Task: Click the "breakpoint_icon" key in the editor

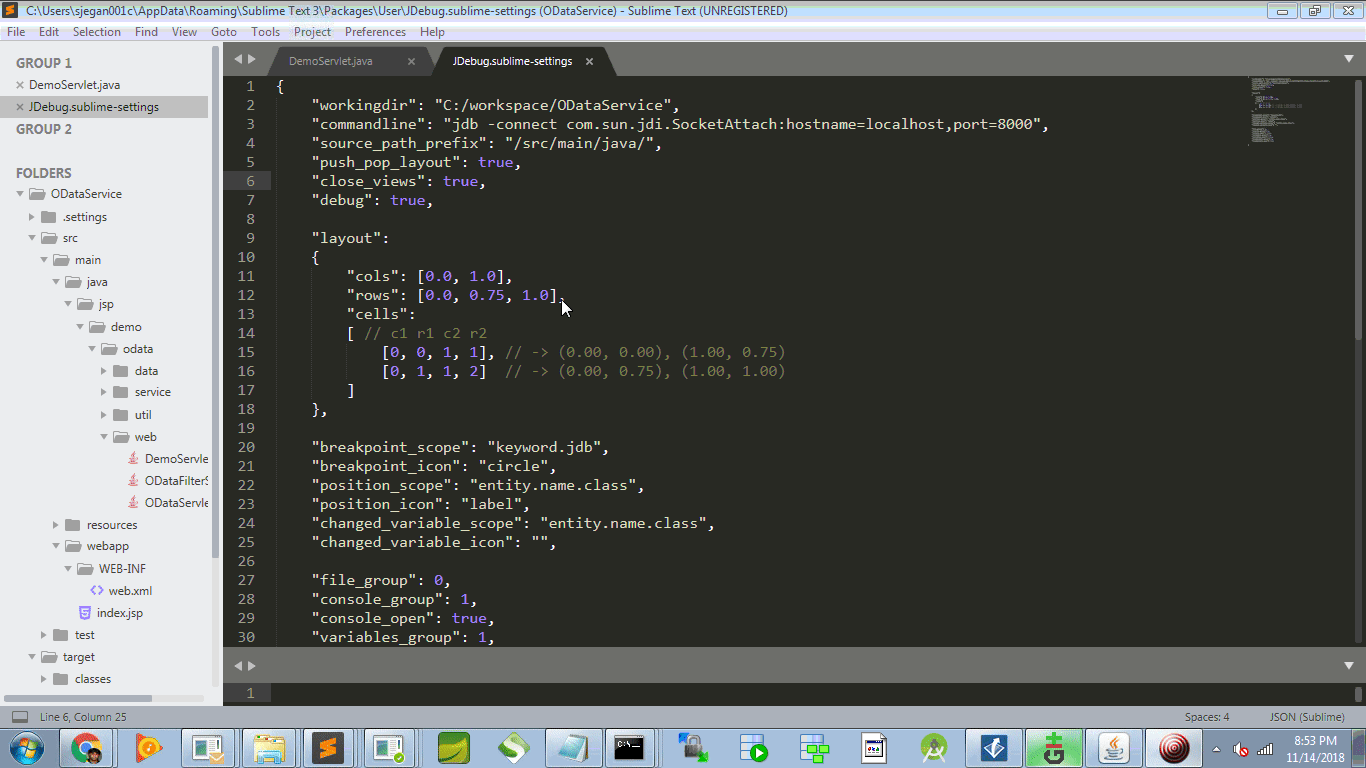Action: point(392,466)
